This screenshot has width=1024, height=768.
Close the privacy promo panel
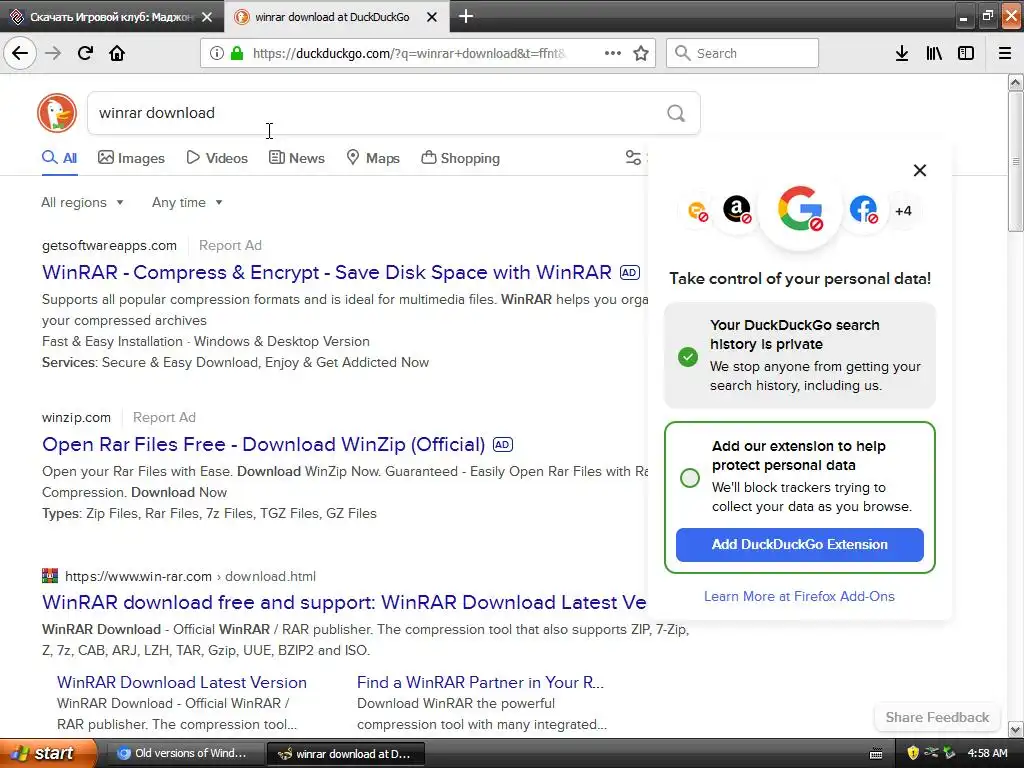click(x=920, y=170)
